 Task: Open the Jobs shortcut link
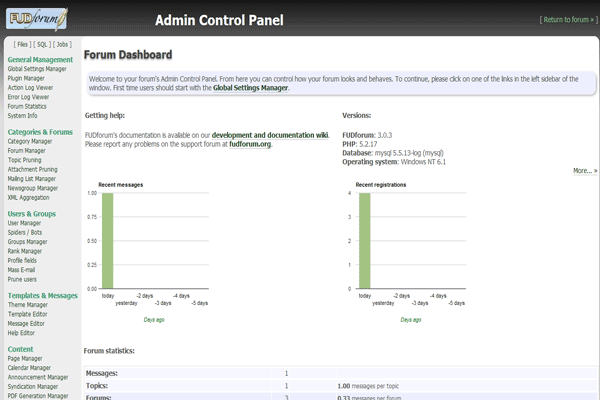[62, 44]
